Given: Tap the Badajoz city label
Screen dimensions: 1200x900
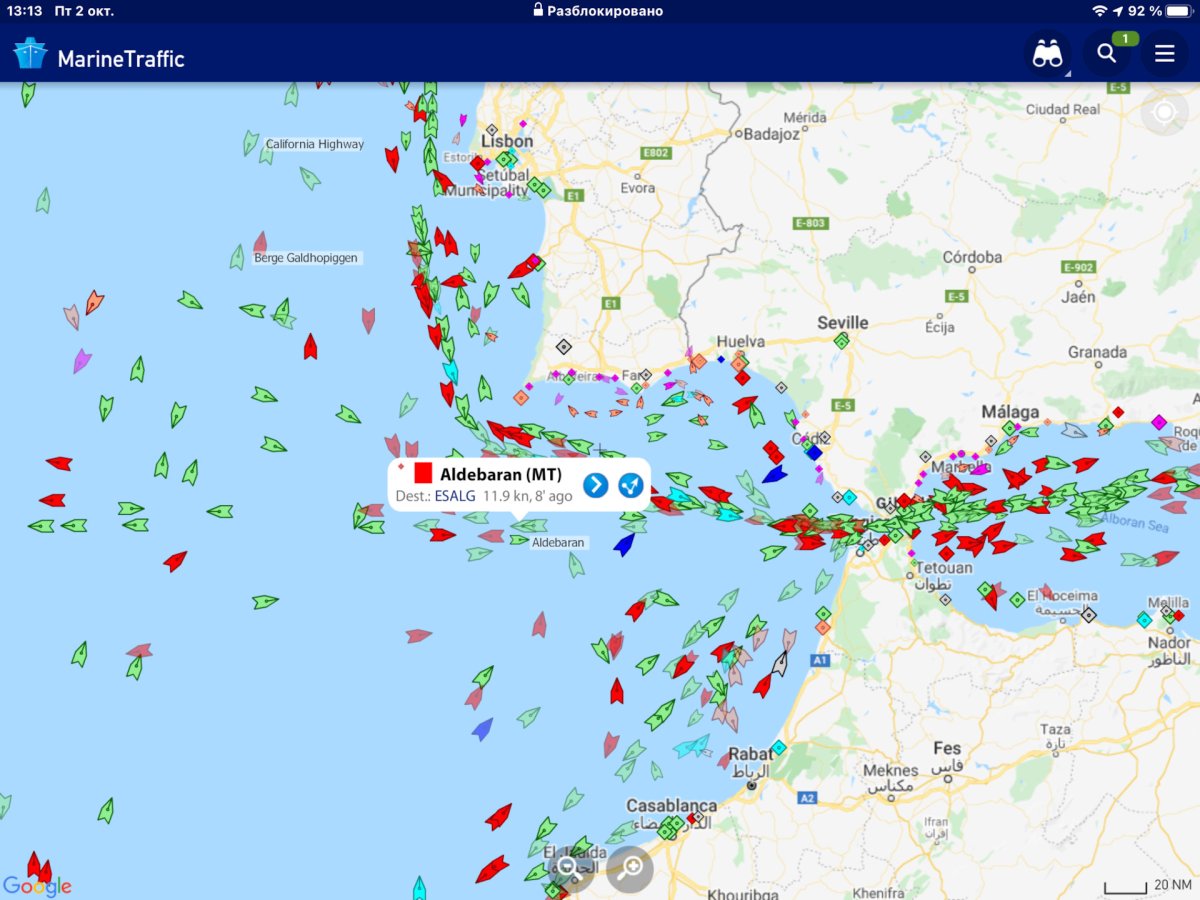Looking at the screenshot, I should tap(771, 133).
